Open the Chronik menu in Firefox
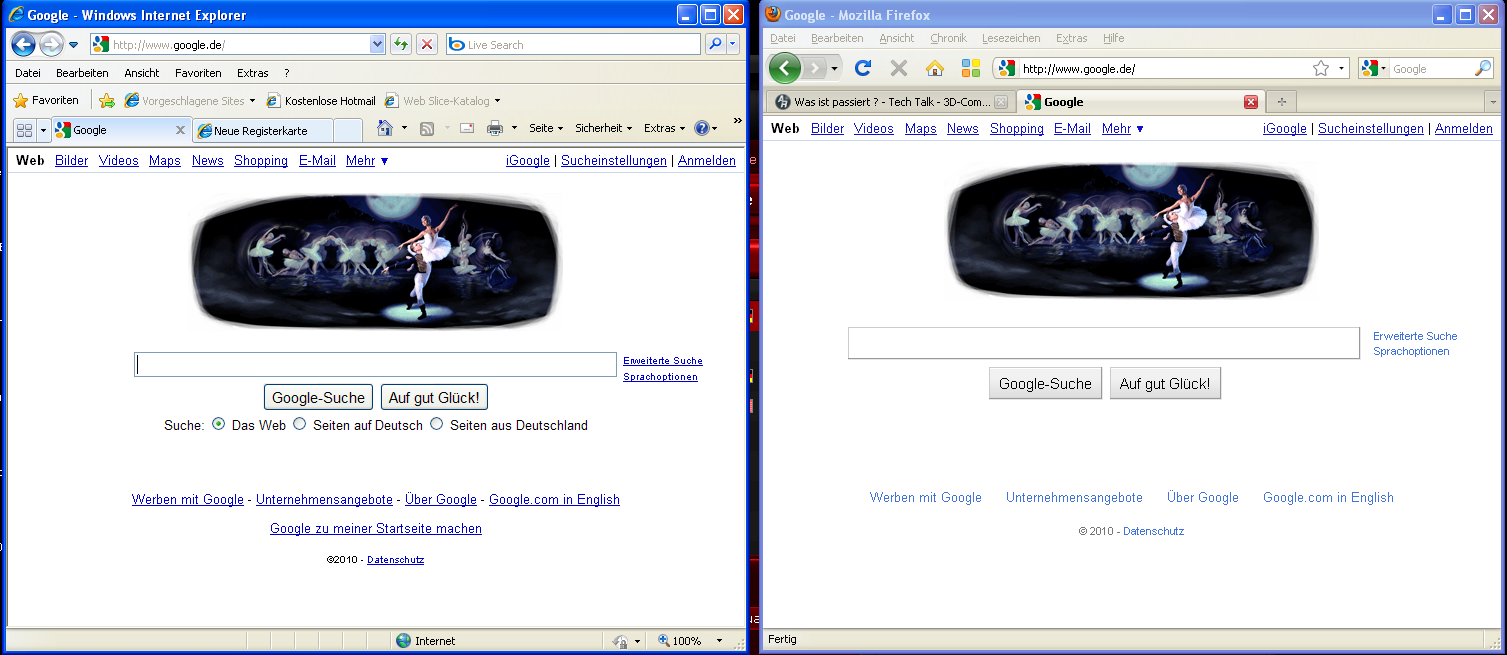Viewport: 1507px width, 655px height. point(948,38)
